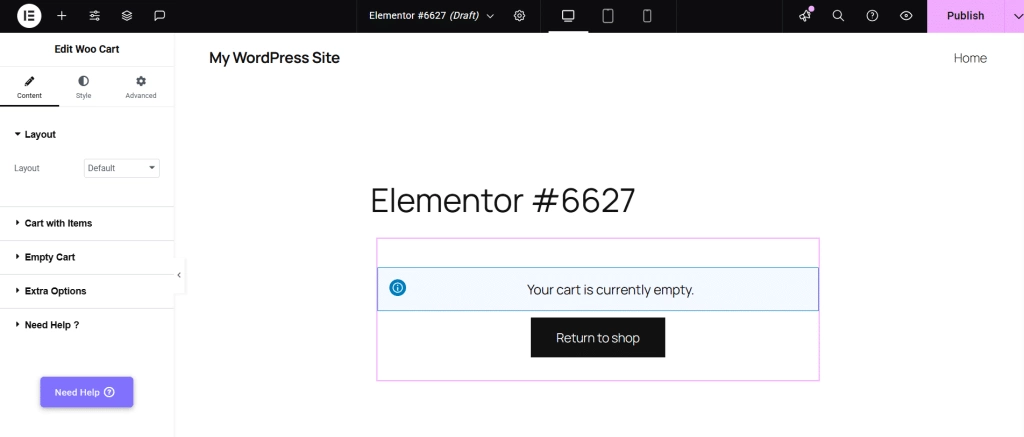Screen dimensions: 1024x437
Task: Switch to the Advanced tab
Action: coord(141,87)
